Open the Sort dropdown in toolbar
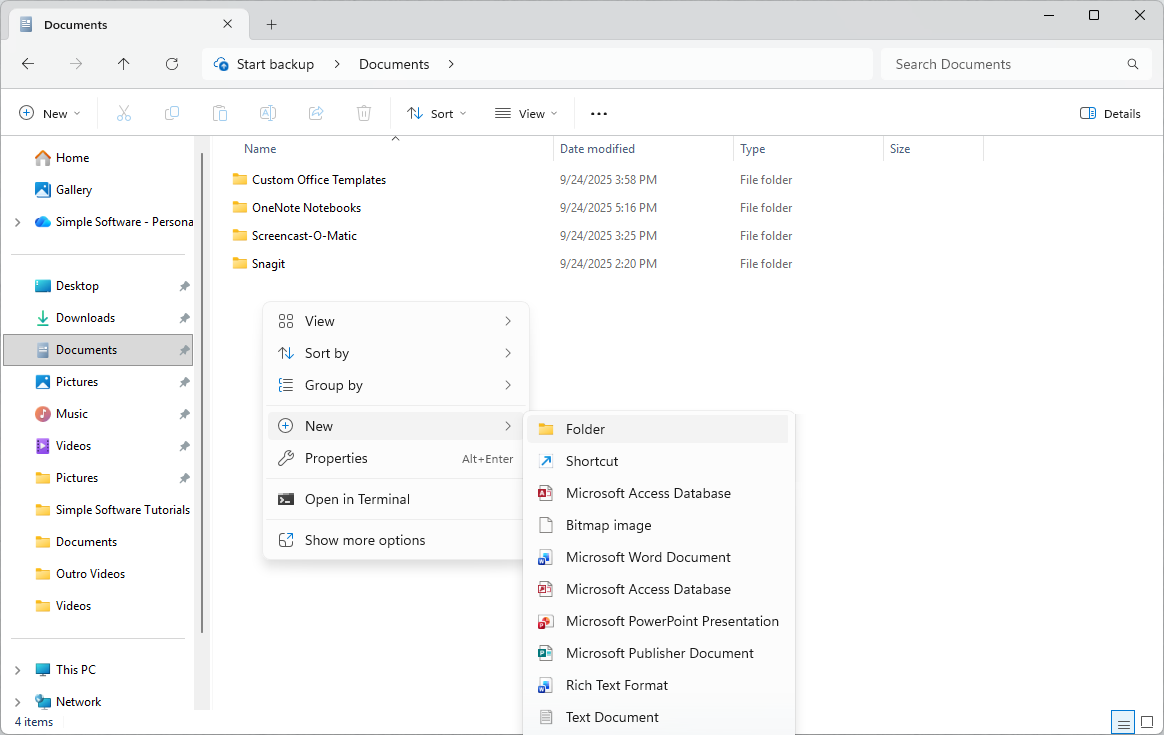 coord(436,114)
